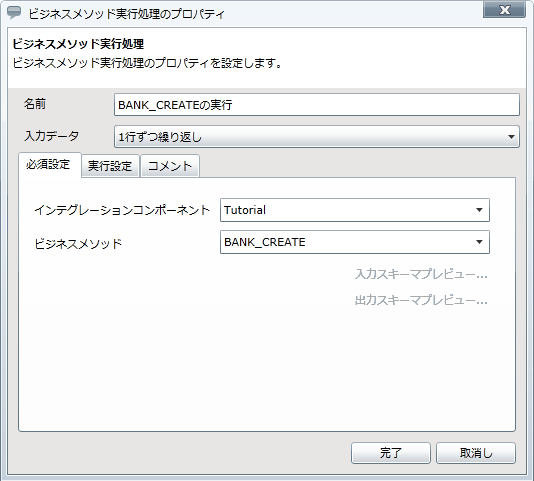The height and width of the screenshot is (481, 534).
Task: Select the 必須設定 tab
Action: [x=50, y=165]
